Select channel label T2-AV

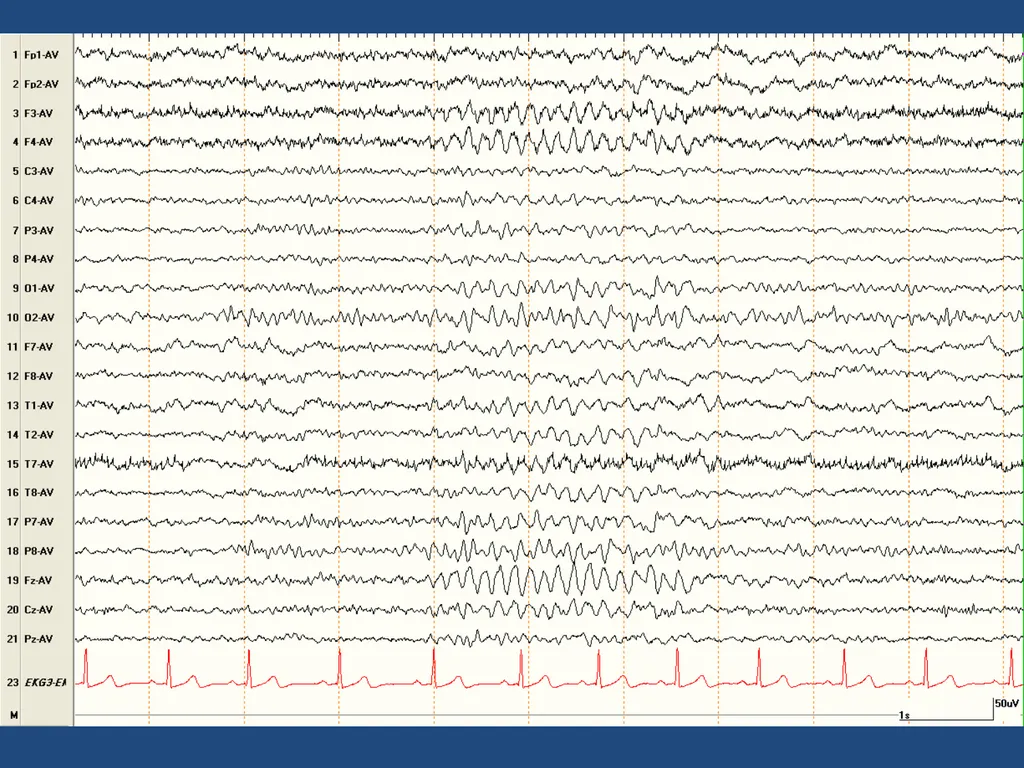(x=39, y=434)
